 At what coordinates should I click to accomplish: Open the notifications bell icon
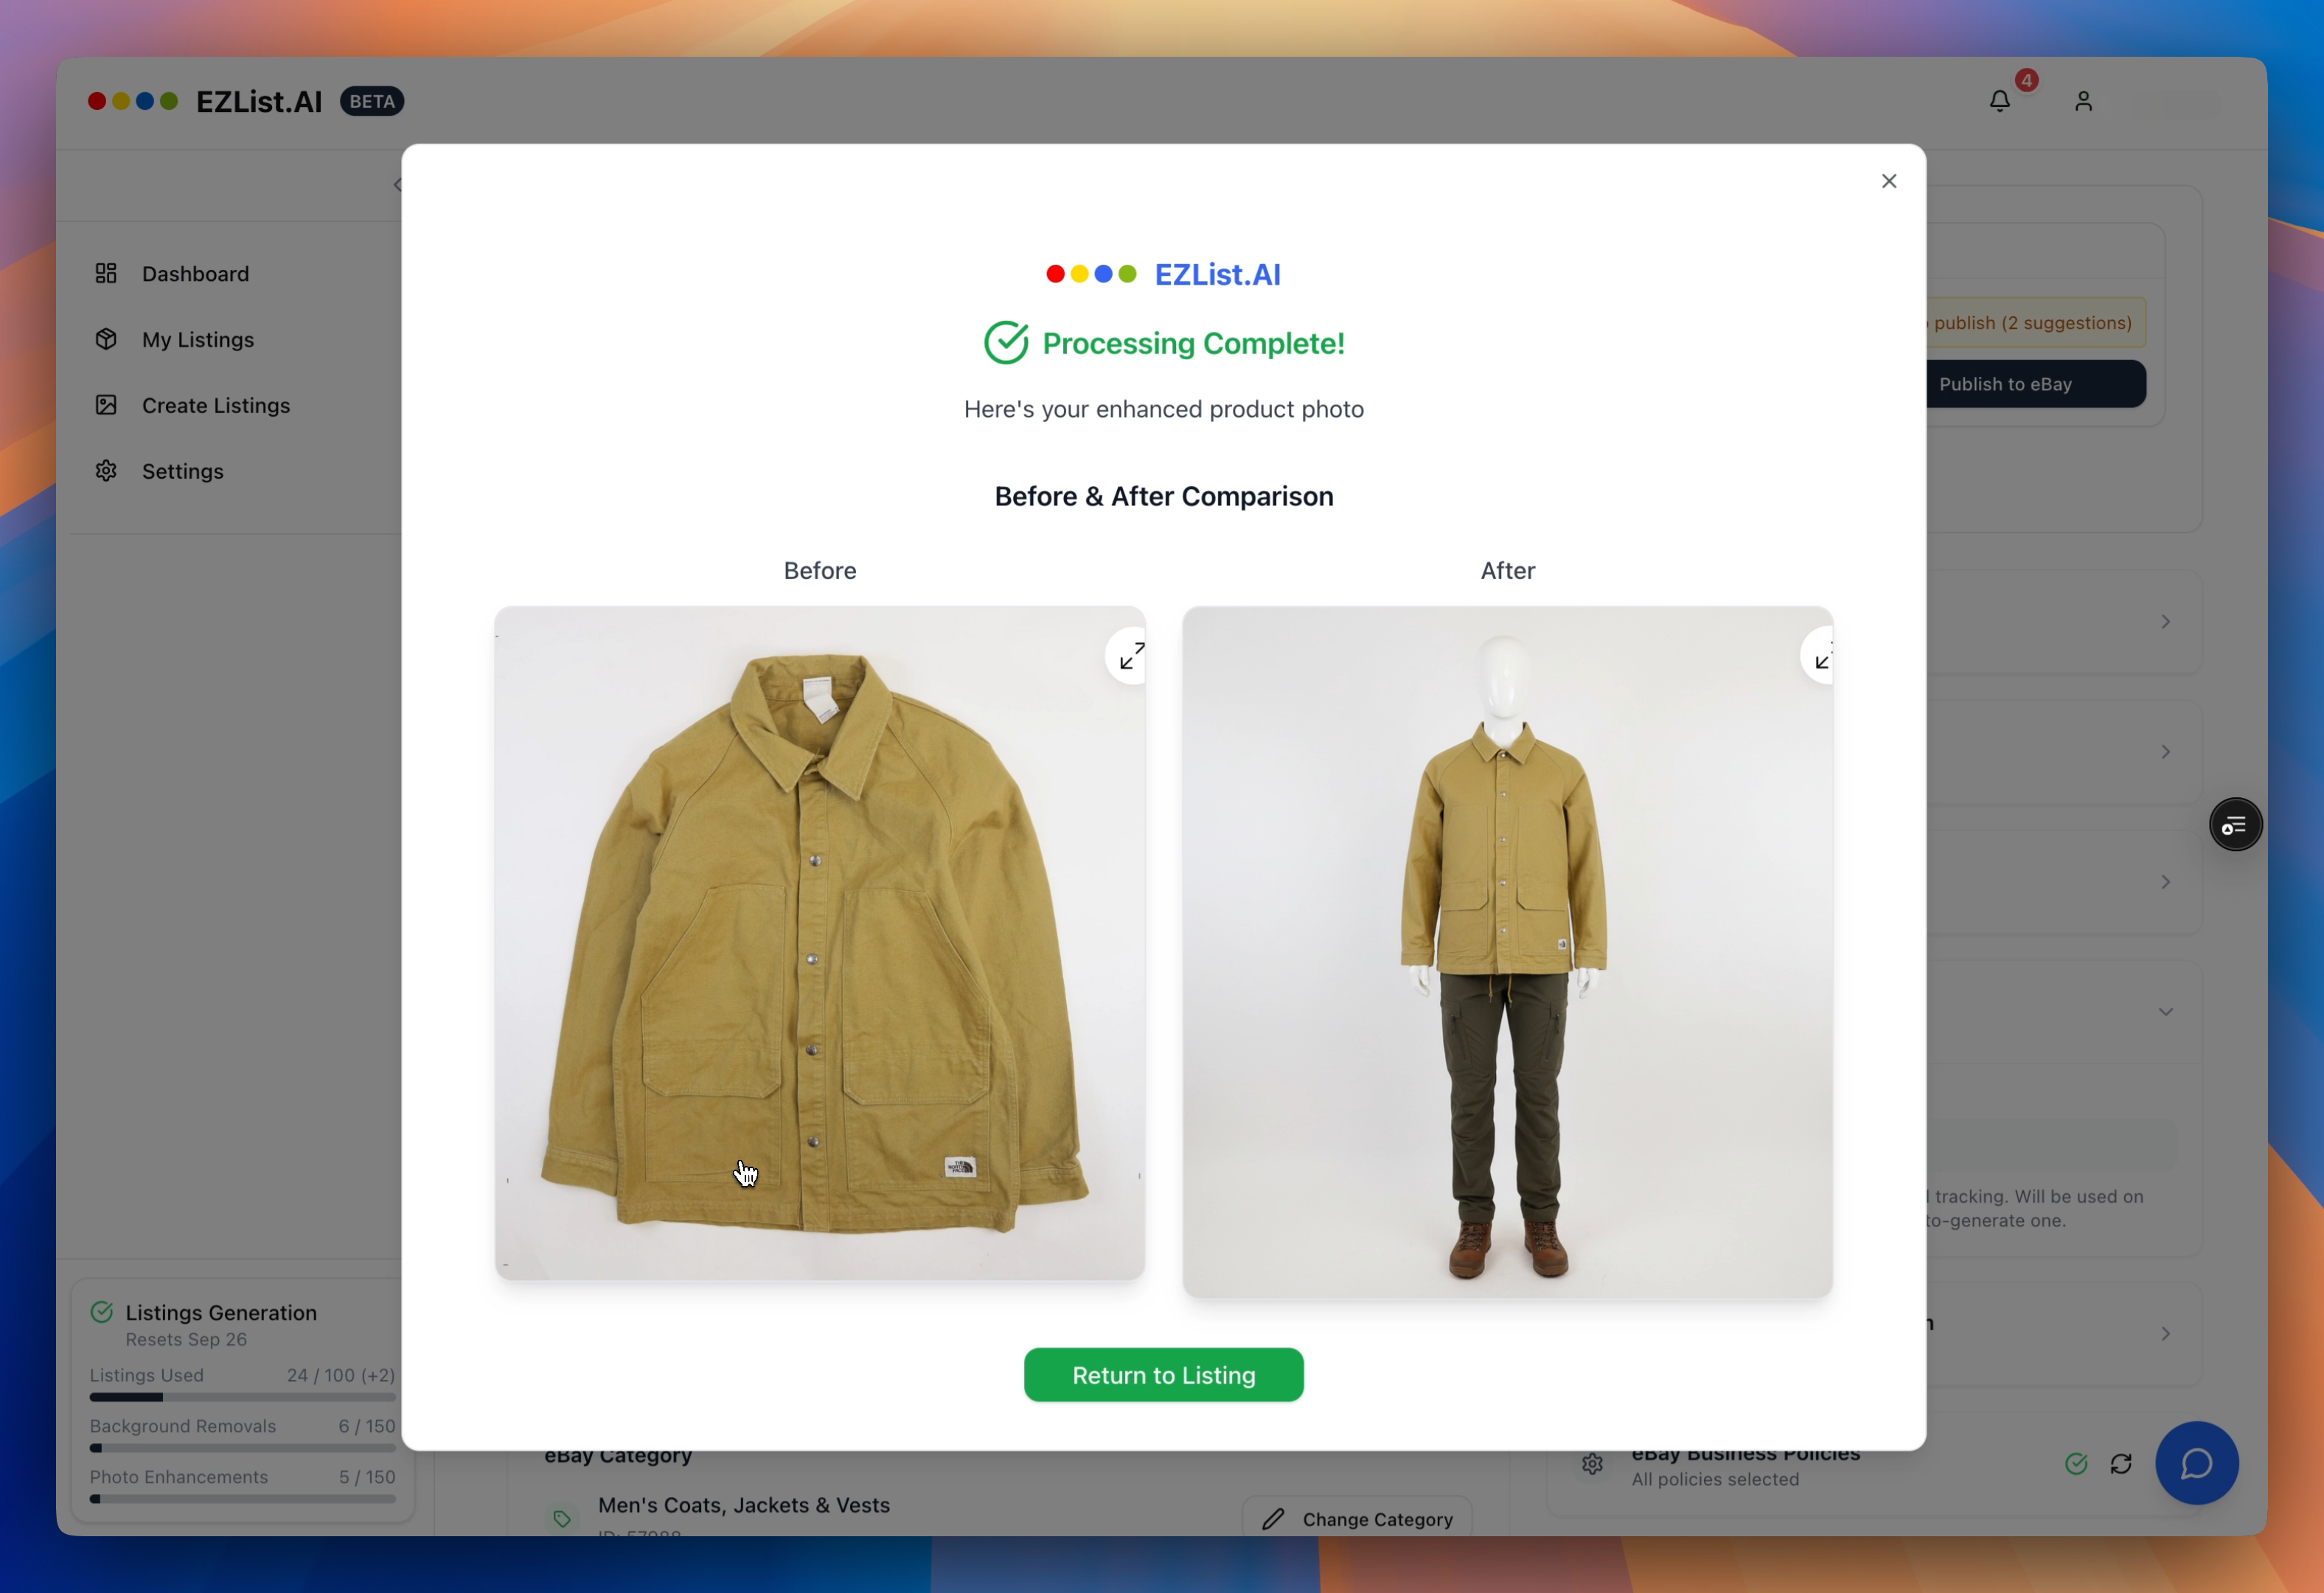point(1999,101)
